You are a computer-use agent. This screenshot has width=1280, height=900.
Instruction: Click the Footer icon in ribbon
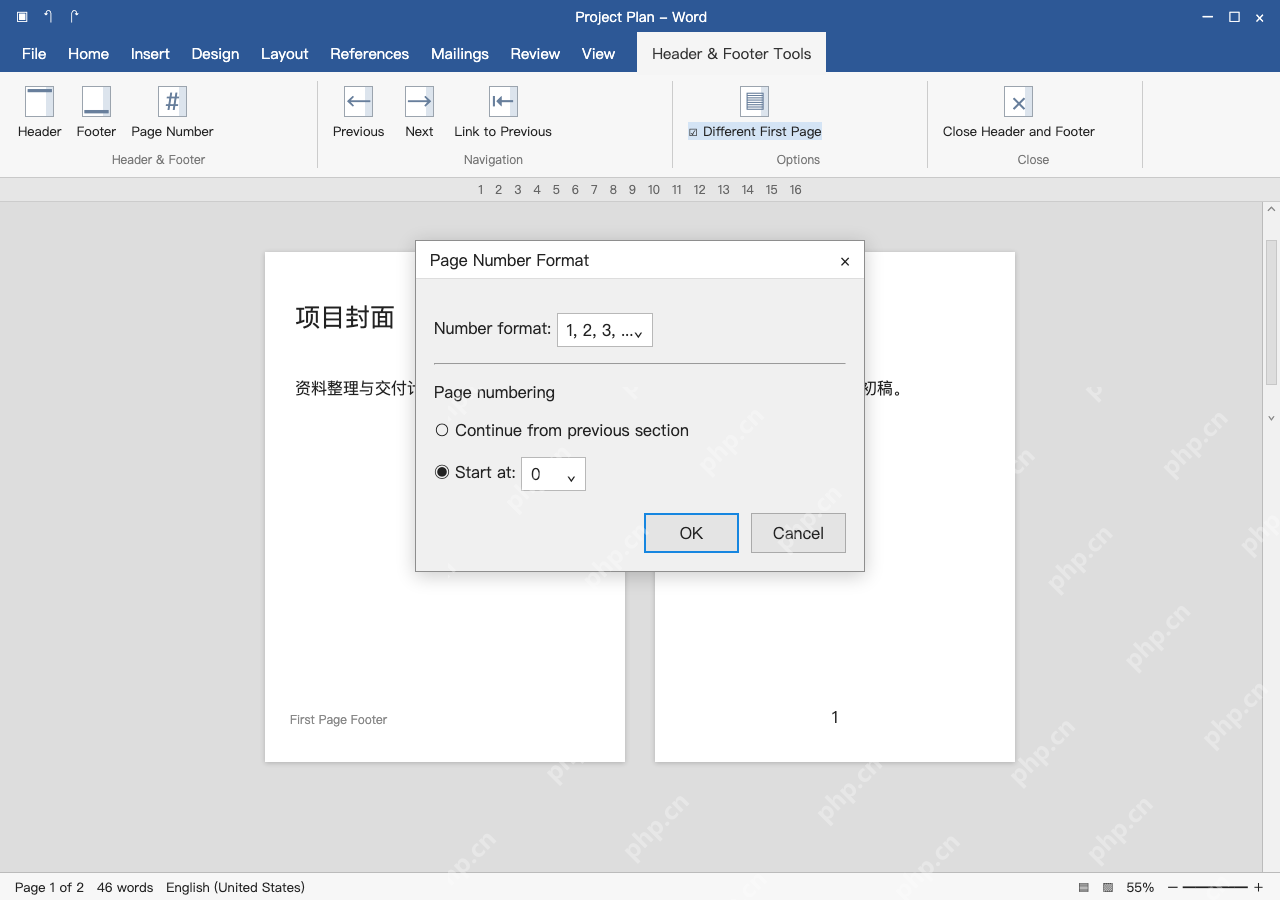click(x=96, y=101)
